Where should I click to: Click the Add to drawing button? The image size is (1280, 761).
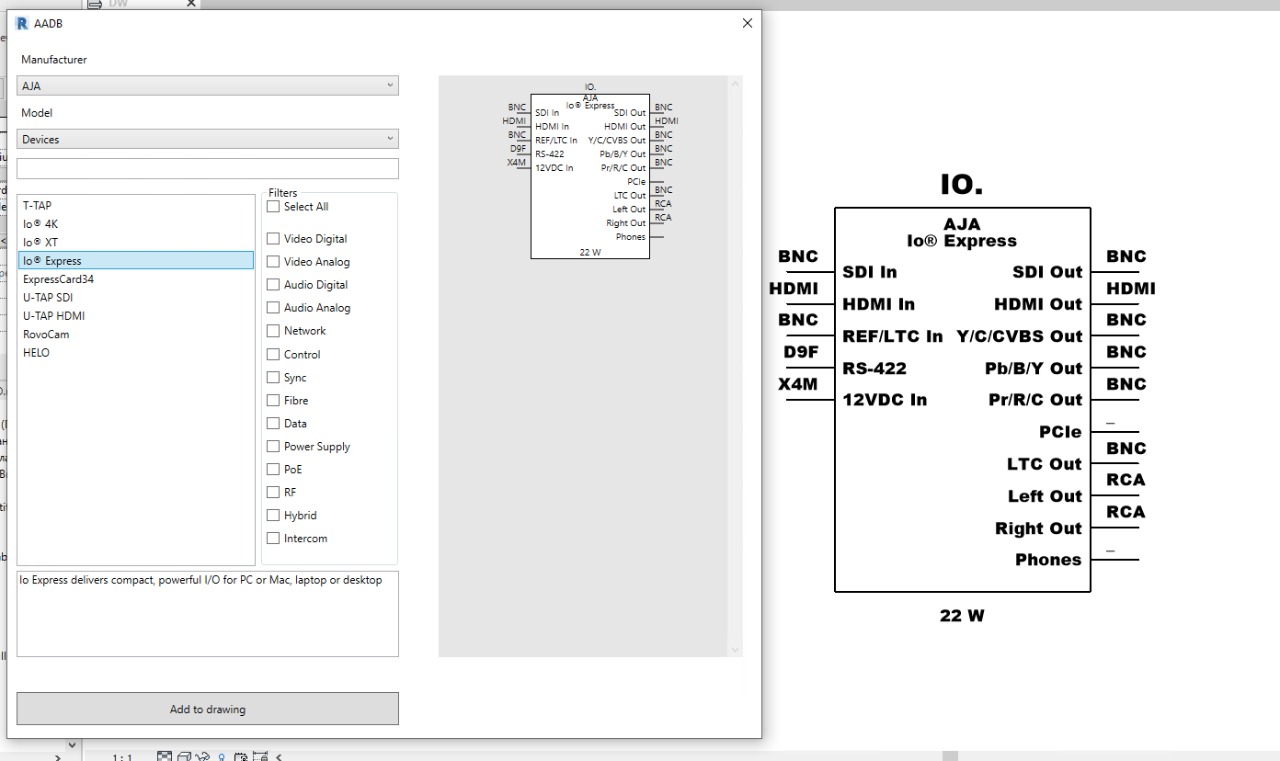click(208, 709)
